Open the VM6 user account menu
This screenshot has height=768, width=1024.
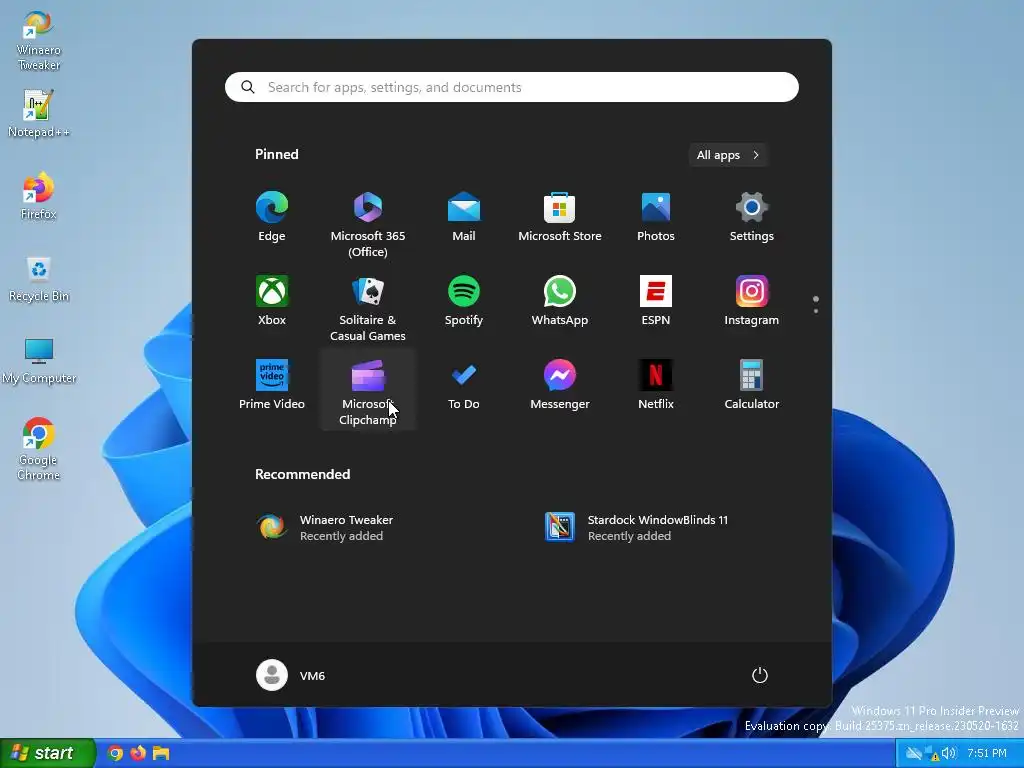[291, 675]
